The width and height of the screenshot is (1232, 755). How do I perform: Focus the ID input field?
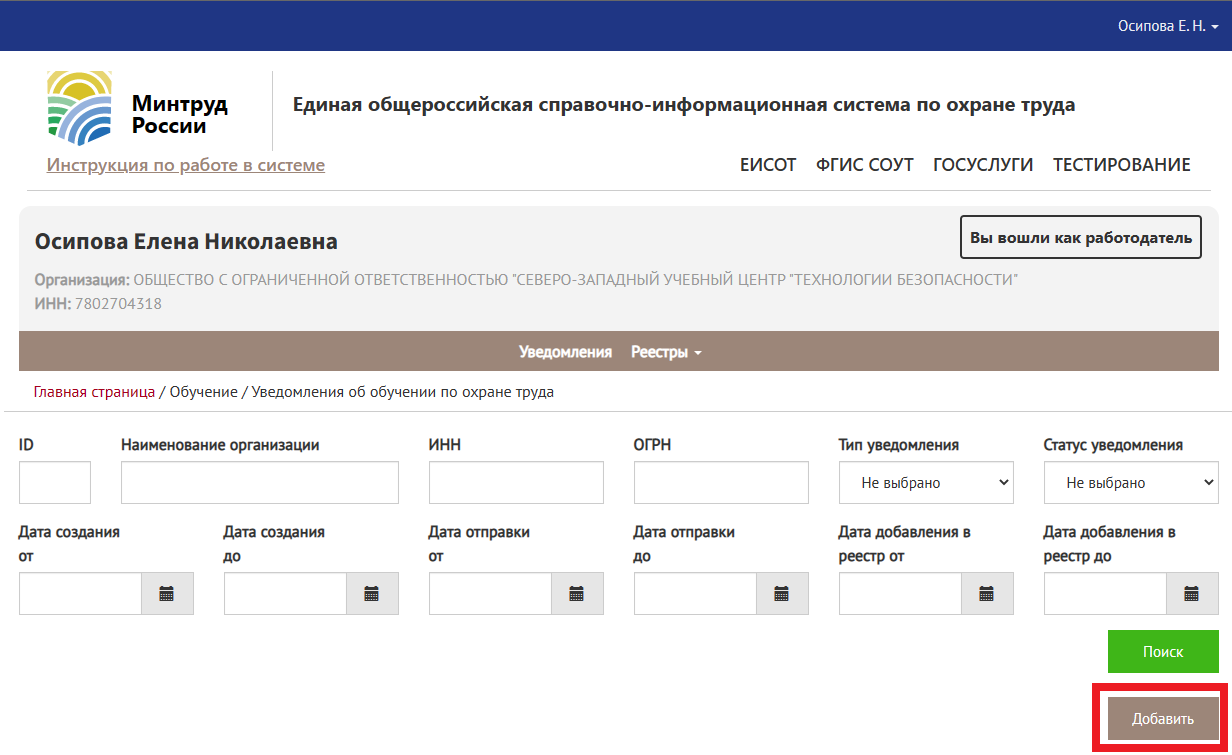tap(55, 483)
